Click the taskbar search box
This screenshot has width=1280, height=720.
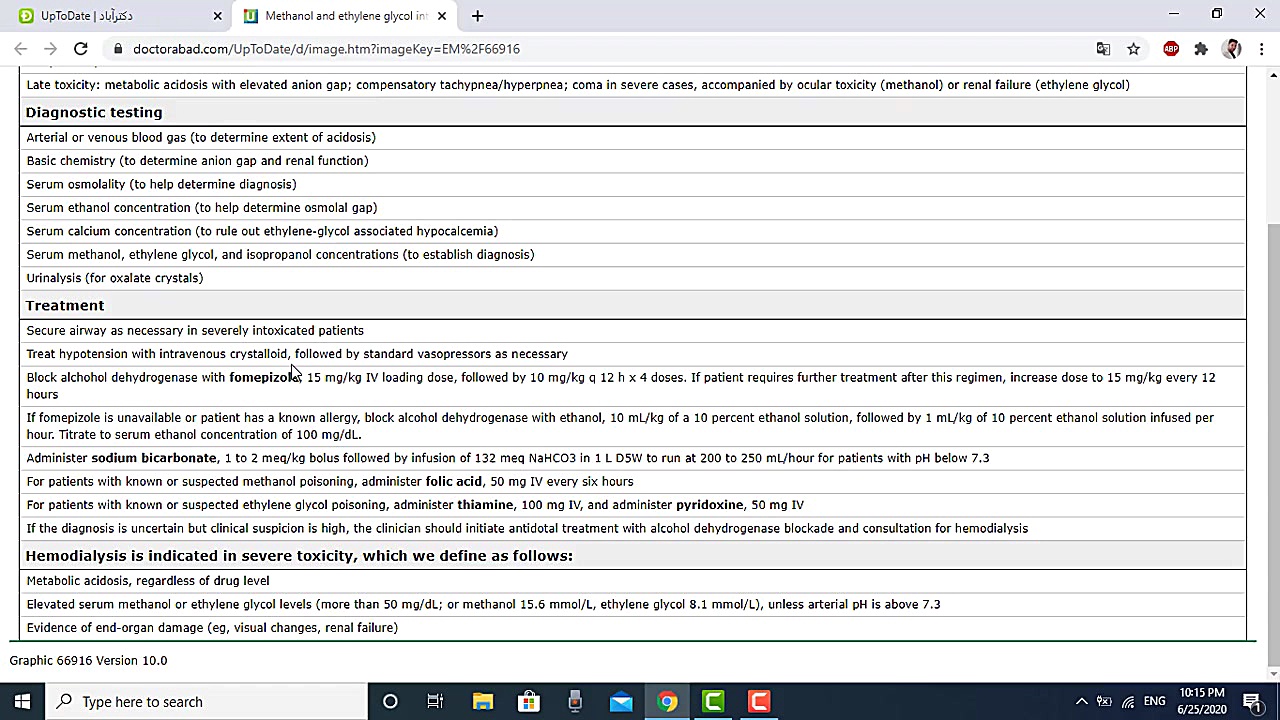pyautogui.click(x=206, y=702)
